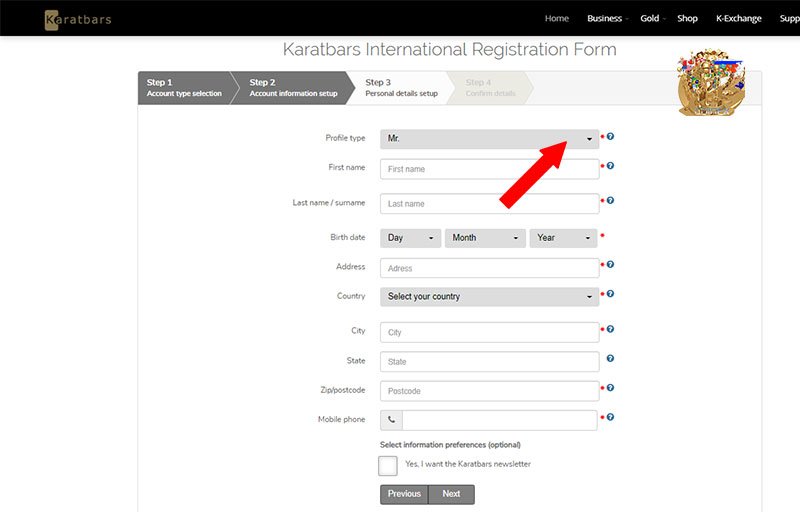Viewport: 800px width, 512px height.
Task: Focus the Last name input field
Action: click(x=489, y=203)
